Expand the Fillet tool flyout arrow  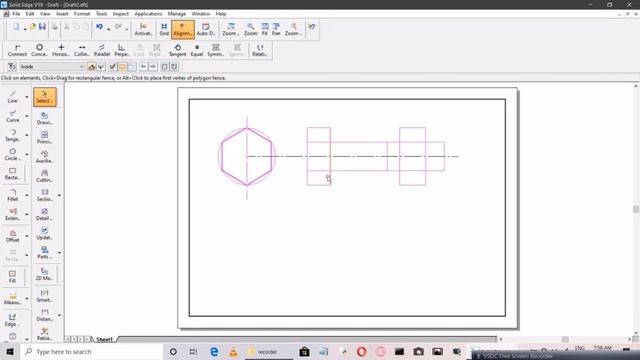27,196
